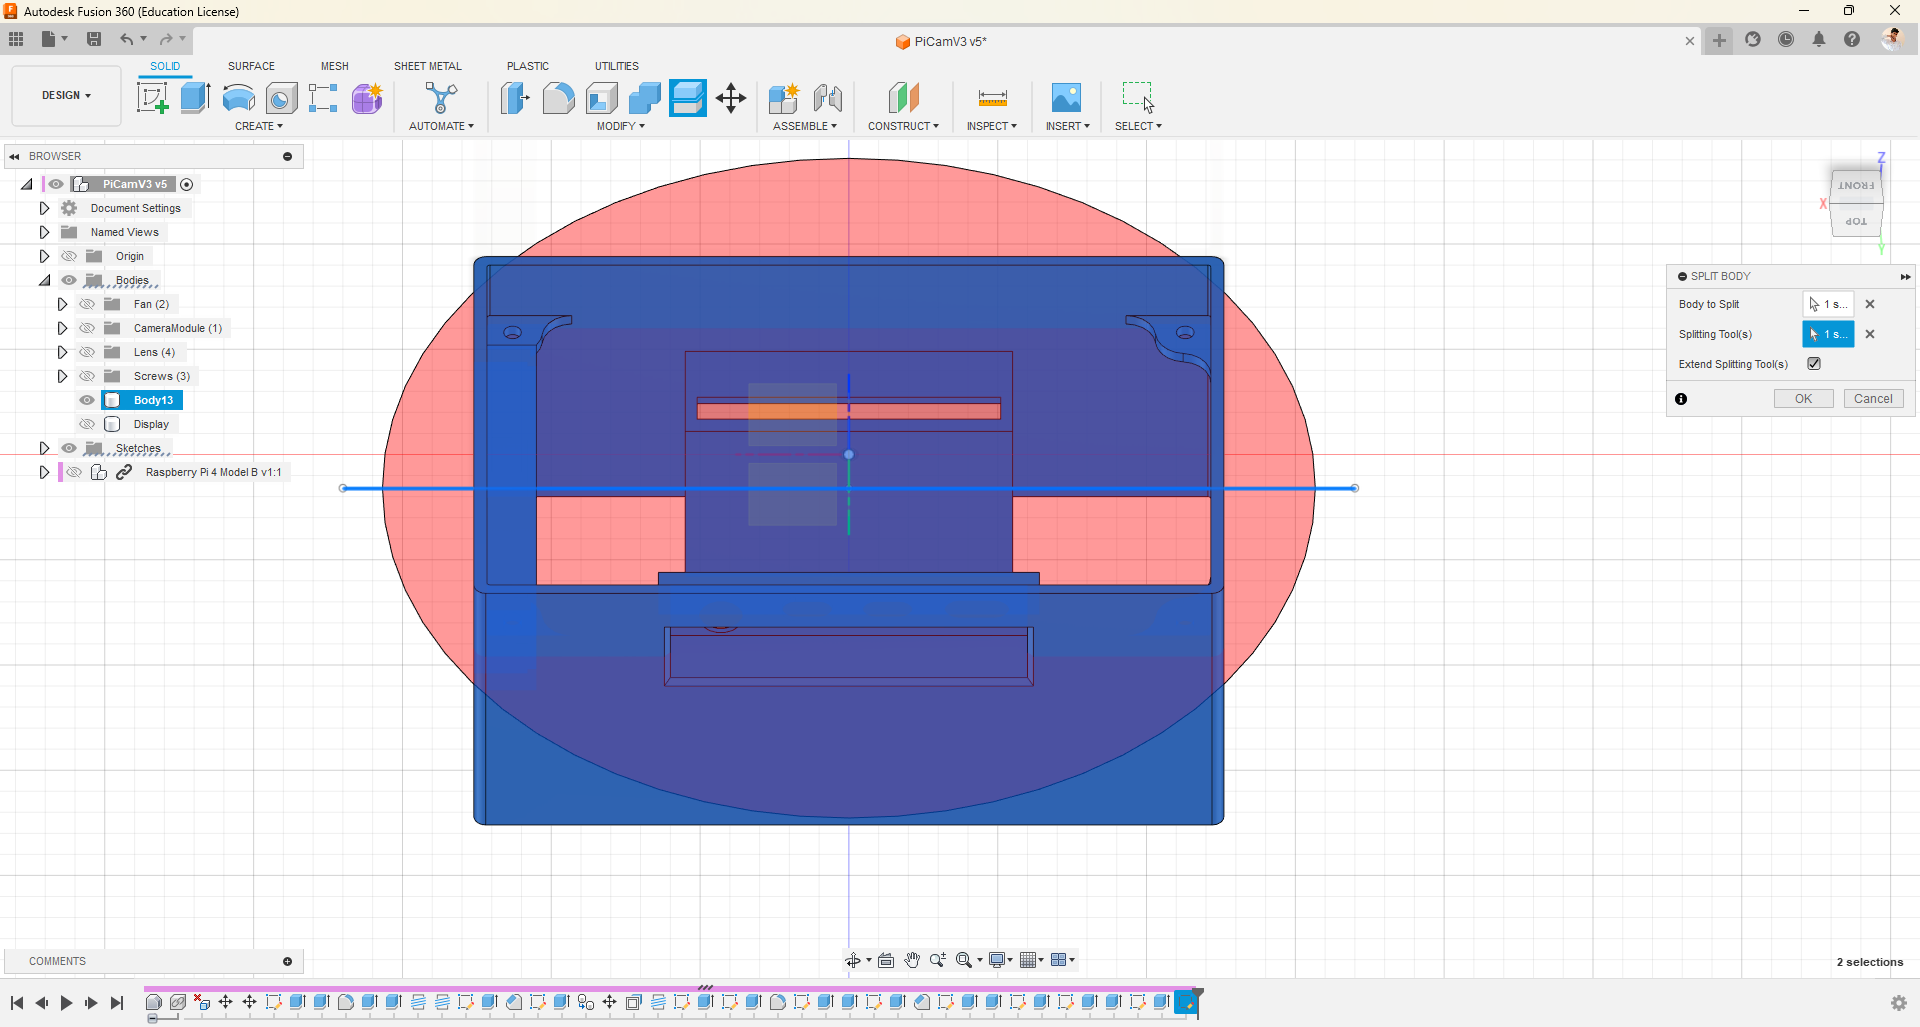Open the Automated Modeling tool

pyautogui.click(x=441, y=98)
